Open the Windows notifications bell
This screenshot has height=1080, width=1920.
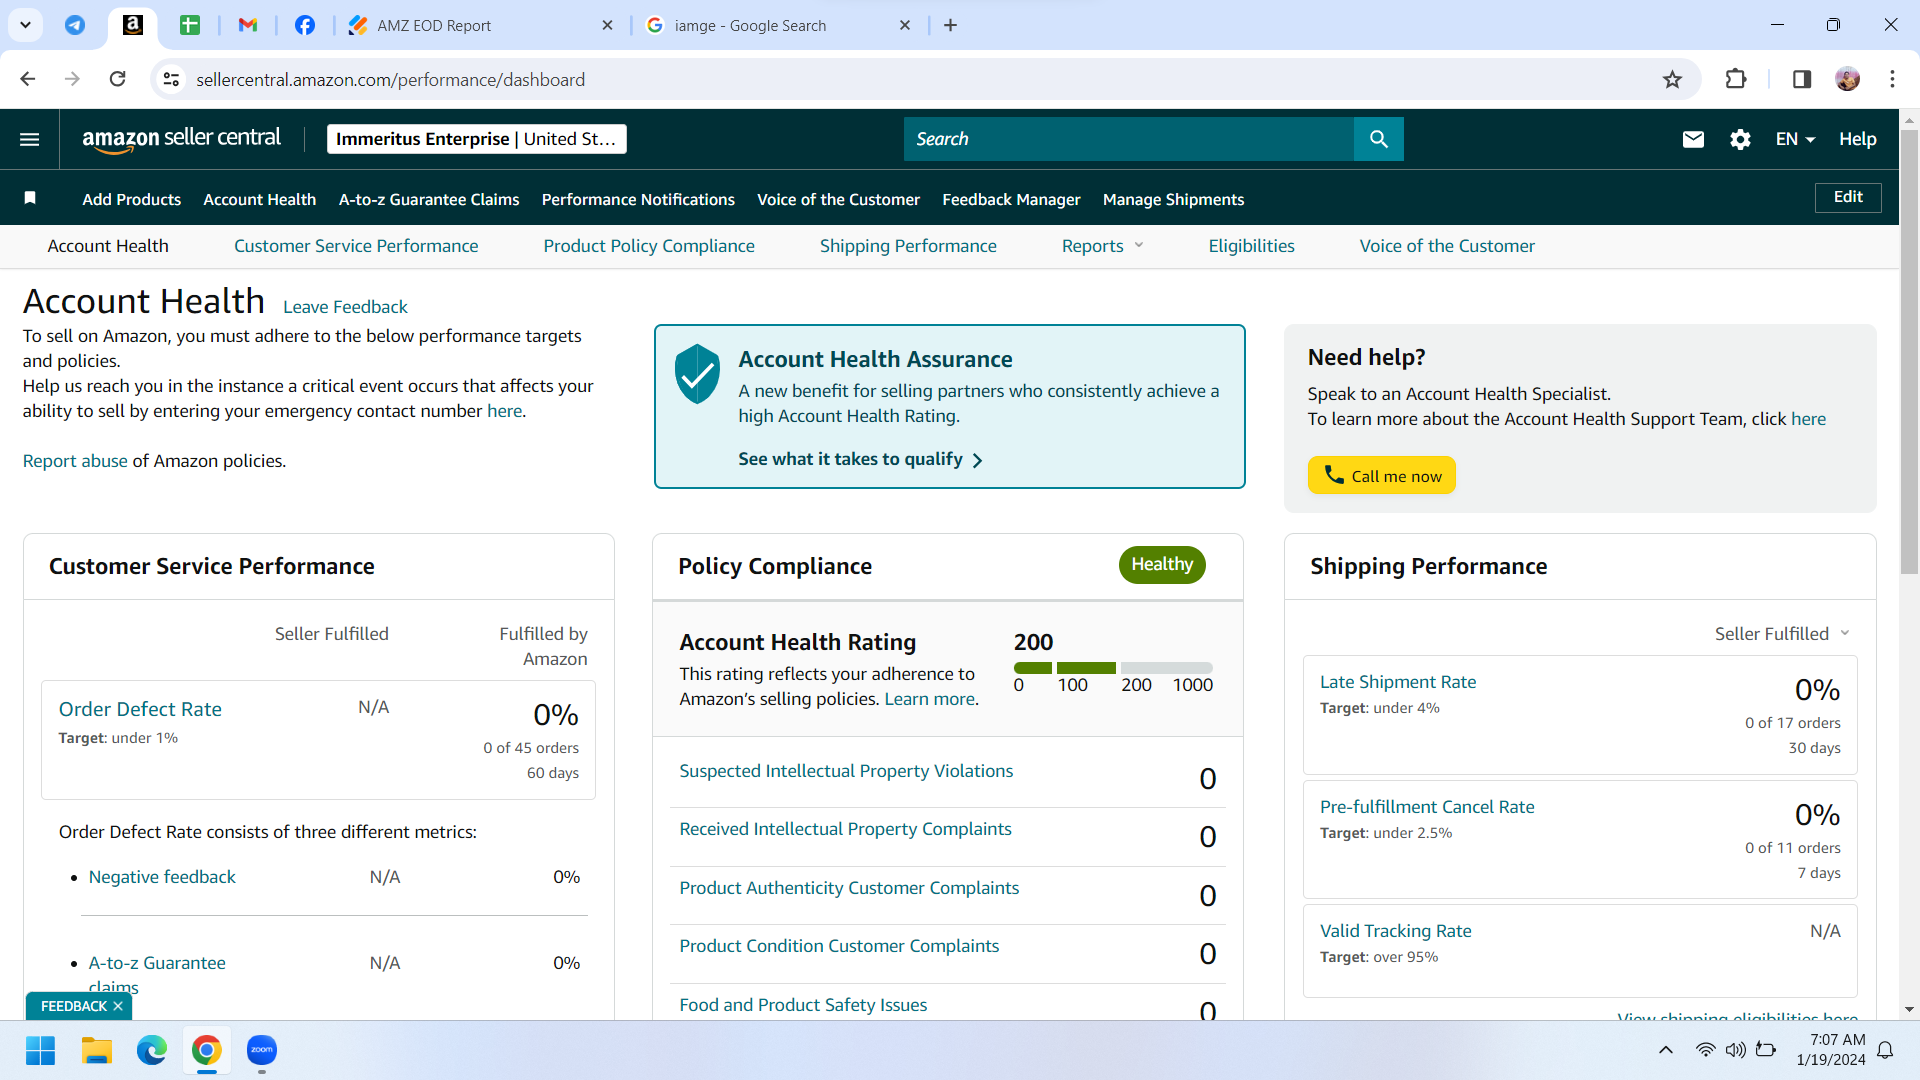tap(1885, 1050)
